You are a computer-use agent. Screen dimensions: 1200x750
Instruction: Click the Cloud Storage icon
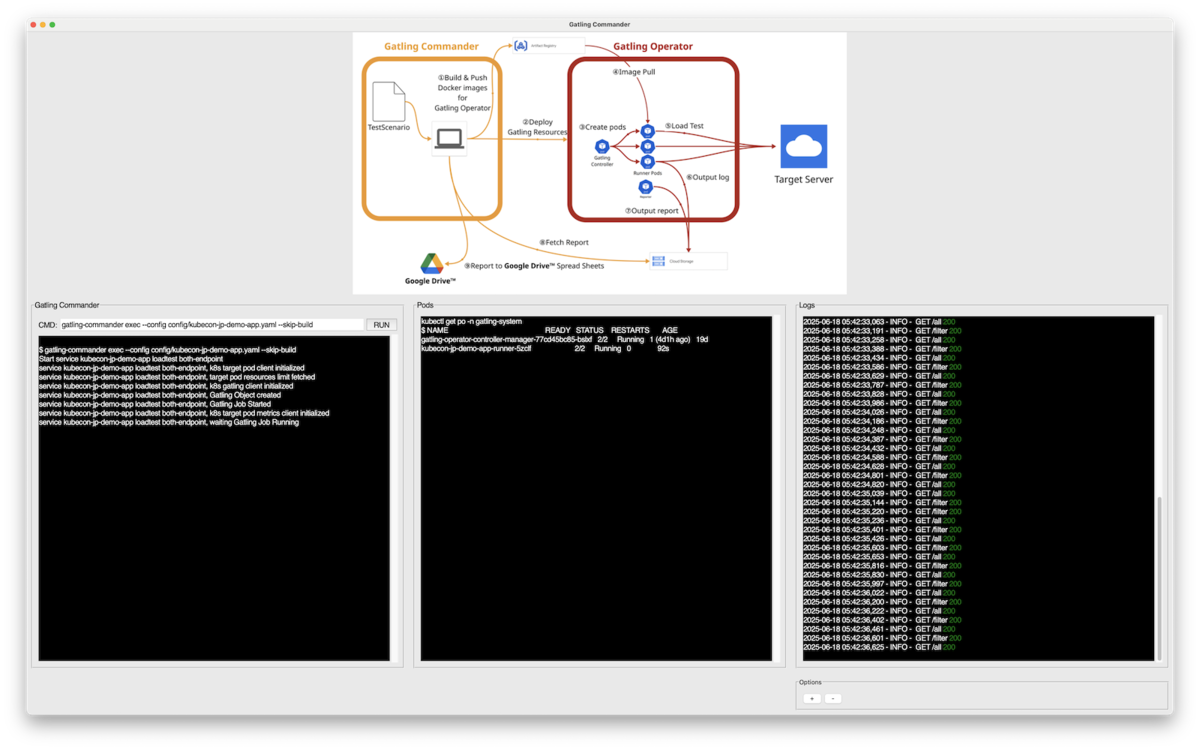tap(658, 261)
